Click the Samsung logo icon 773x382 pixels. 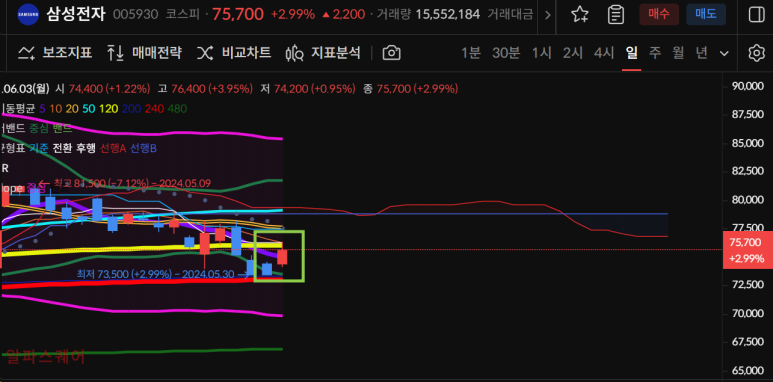(28, 14)
